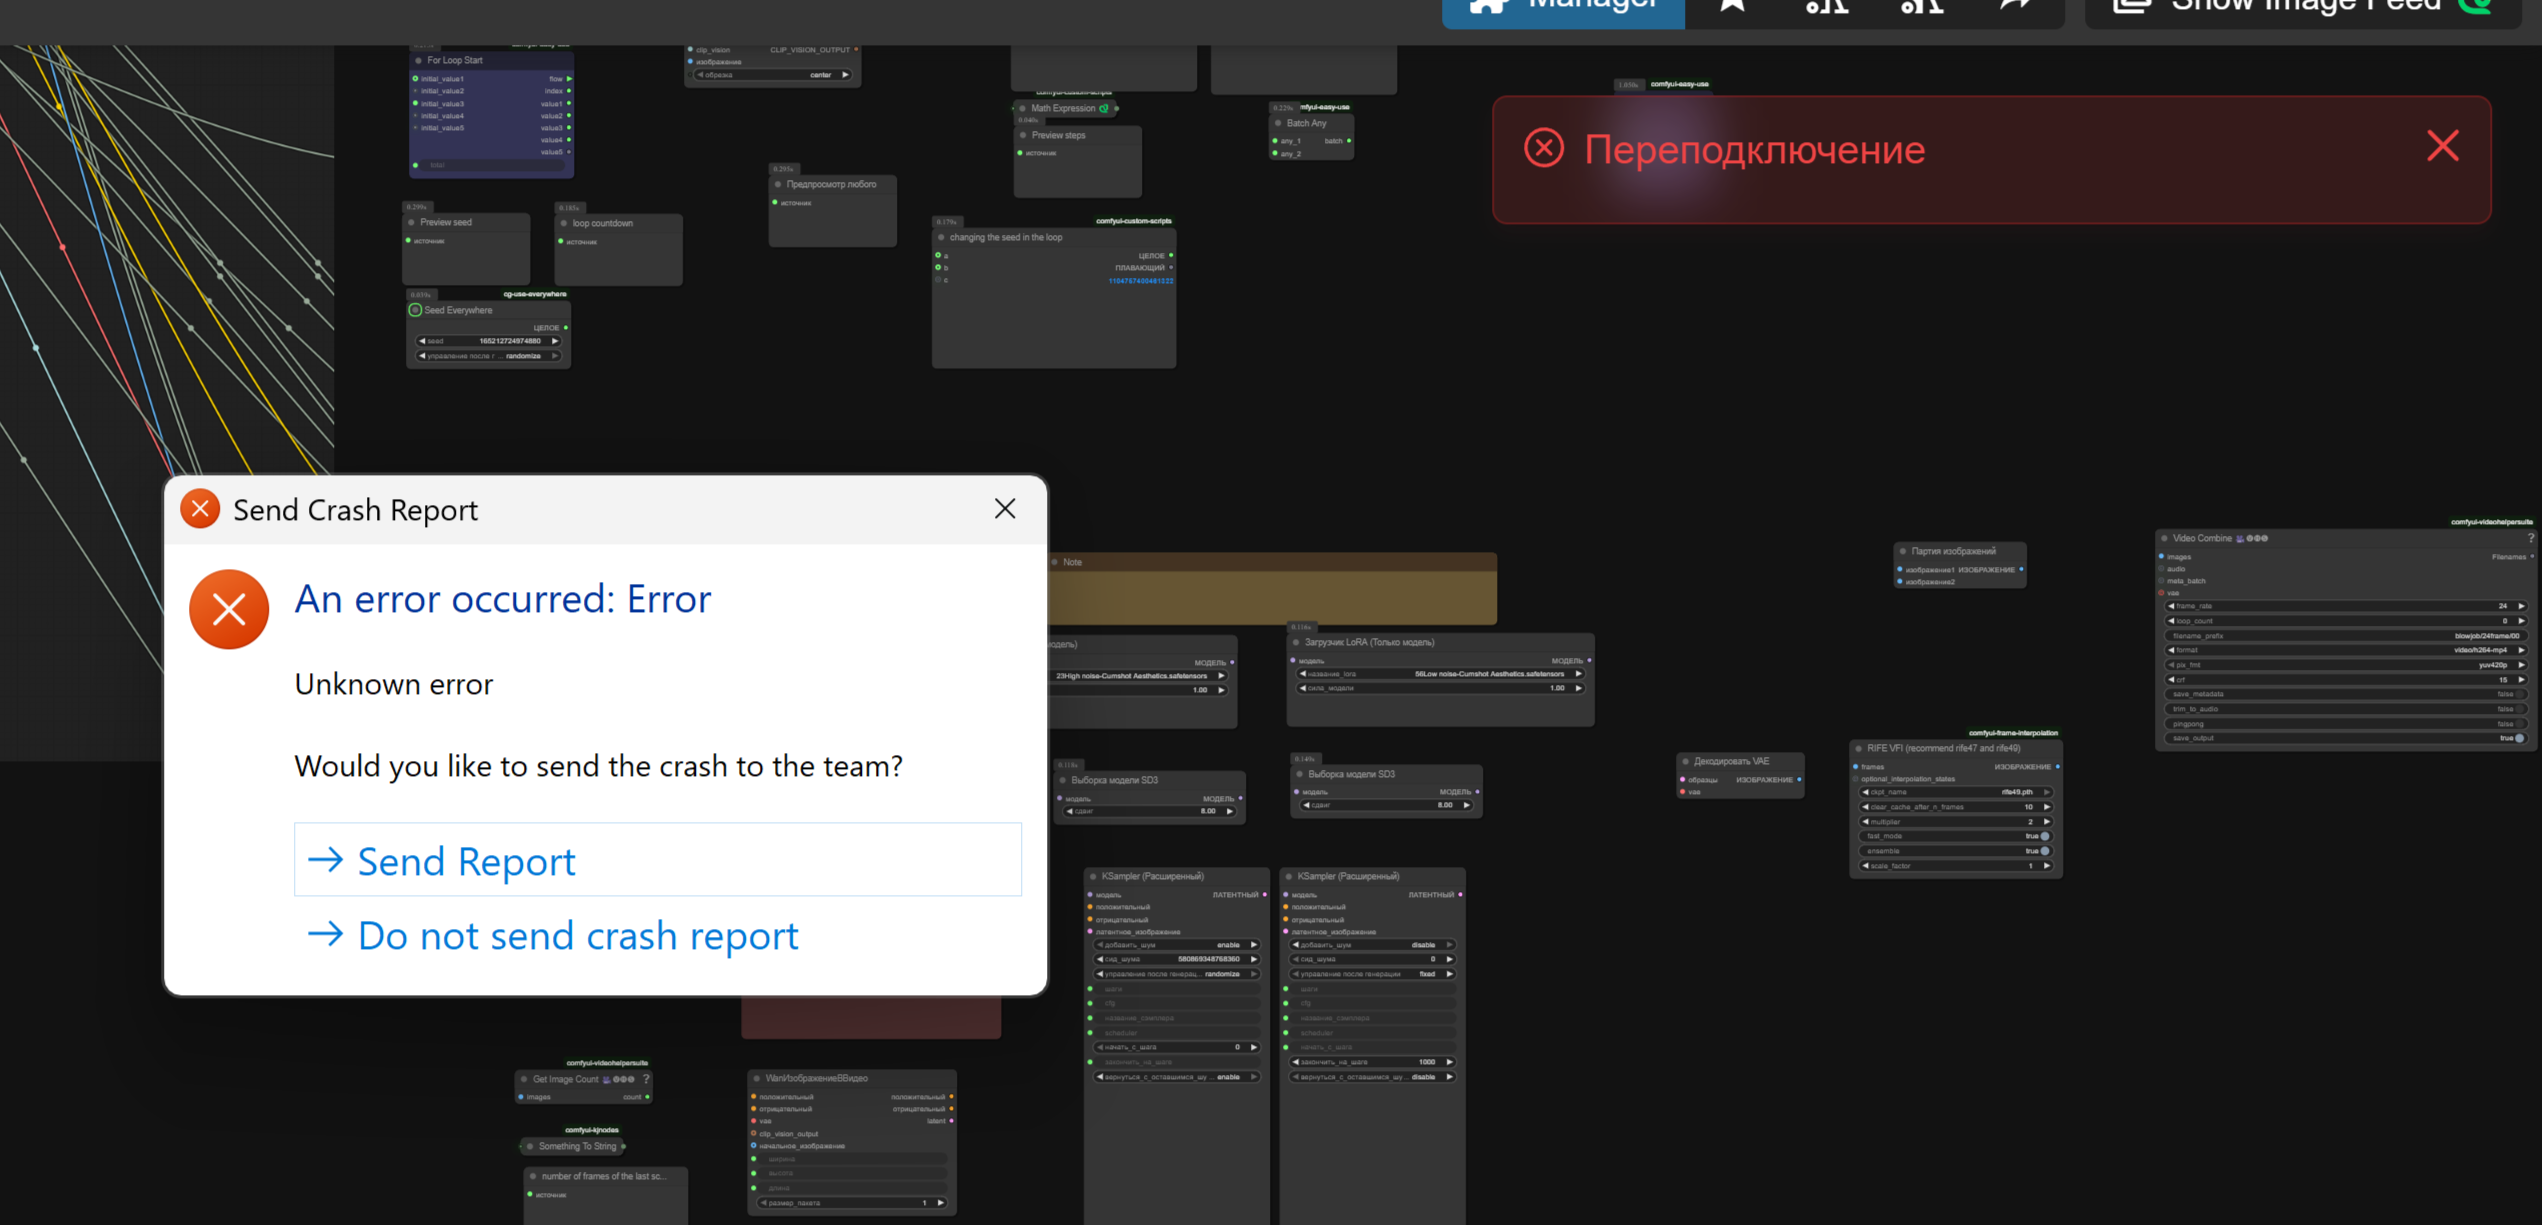Toggle ensemble switch in RIFE VFI

click(2043, 851)
